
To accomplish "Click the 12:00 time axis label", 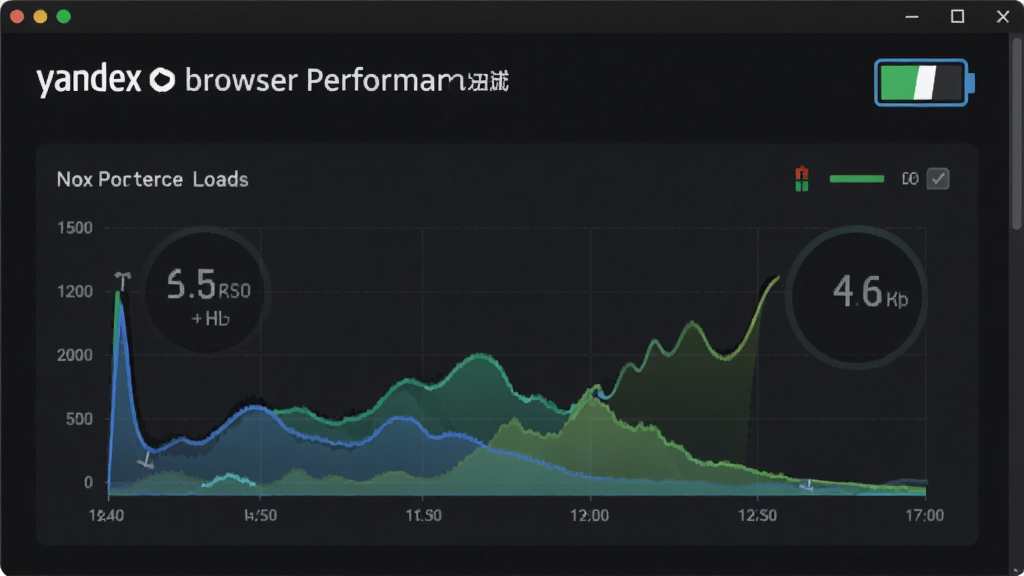I will 590,515.
